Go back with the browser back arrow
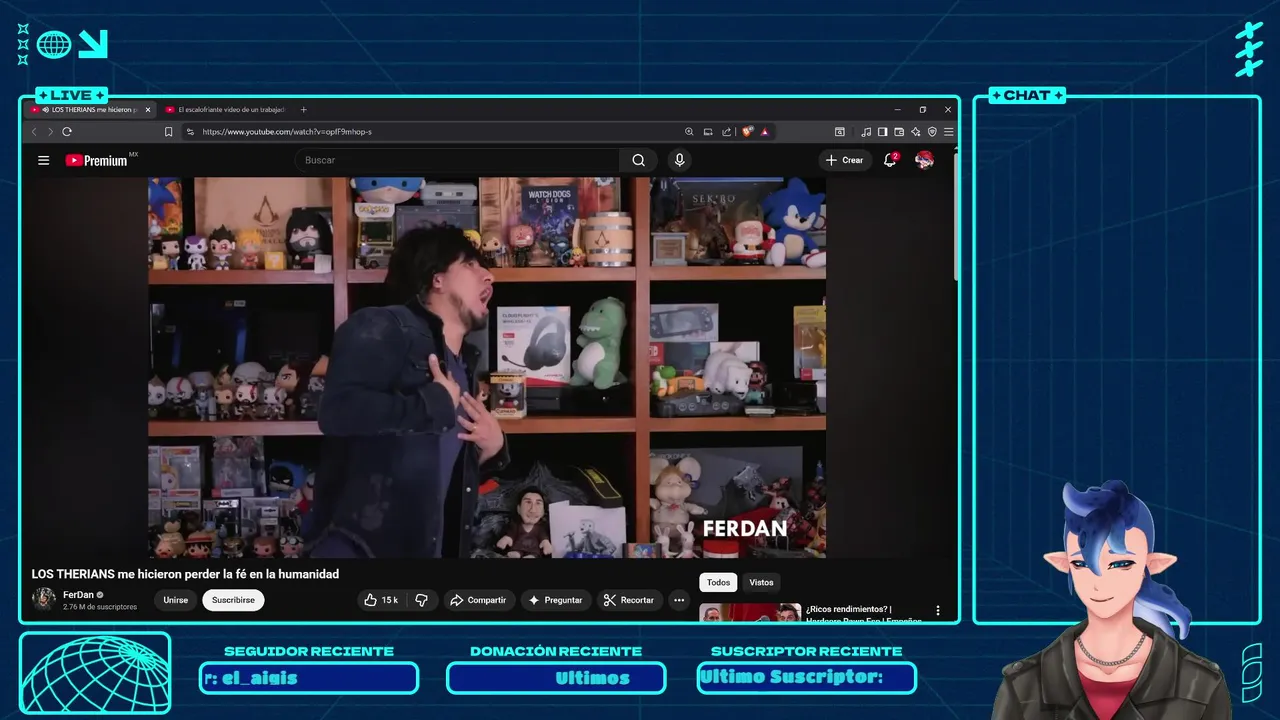 point(34,132)
